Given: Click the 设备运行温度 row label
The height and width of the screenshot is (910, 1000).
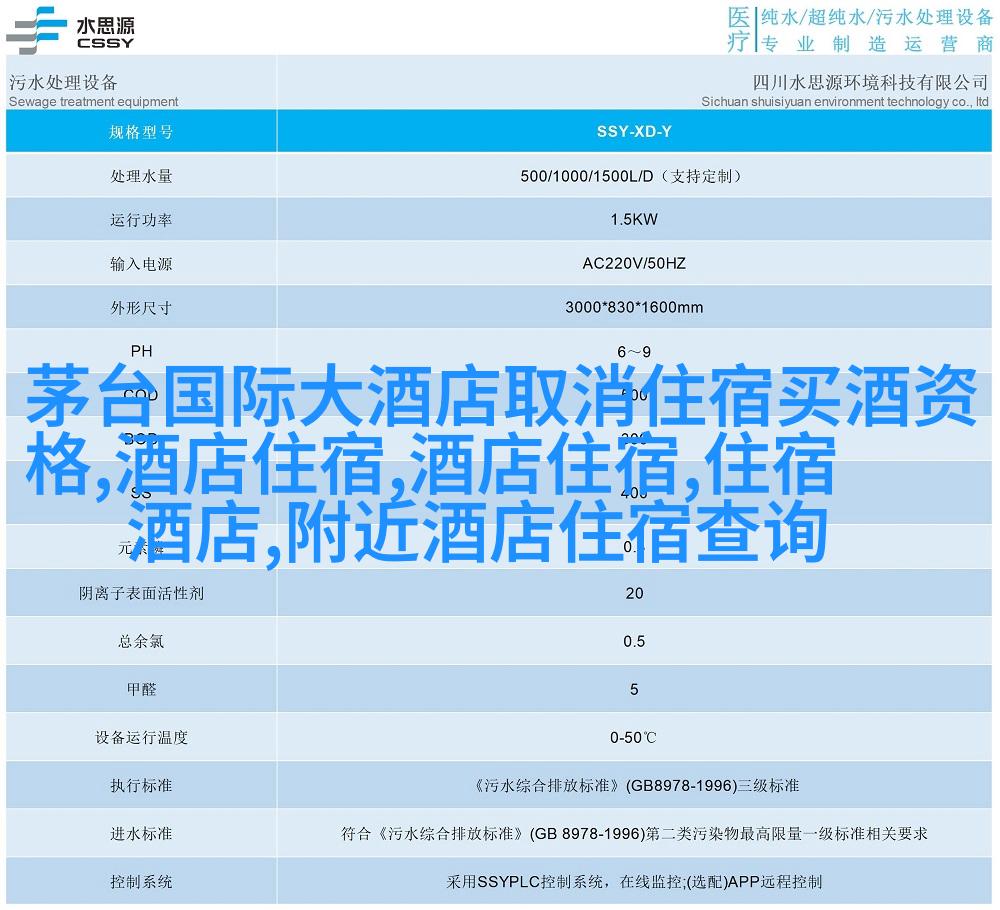Looking at the screenshot, I should [x=141, y=738].
